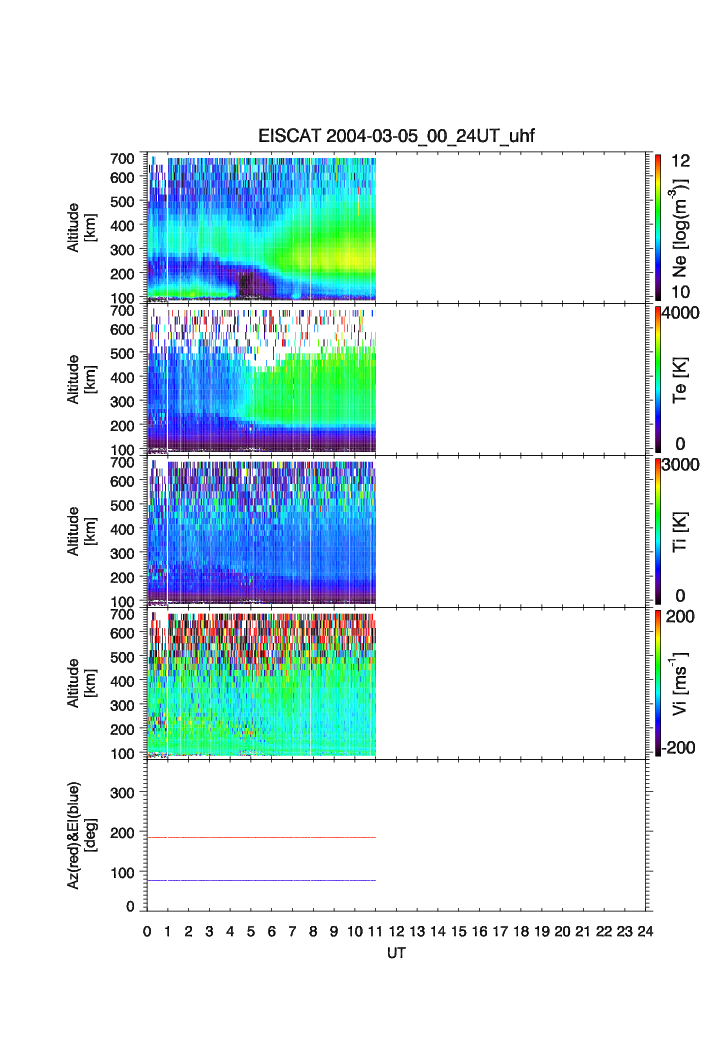Click the Vi ion velocity color bar
The image size is (708, 1063).
pos(659,683)
